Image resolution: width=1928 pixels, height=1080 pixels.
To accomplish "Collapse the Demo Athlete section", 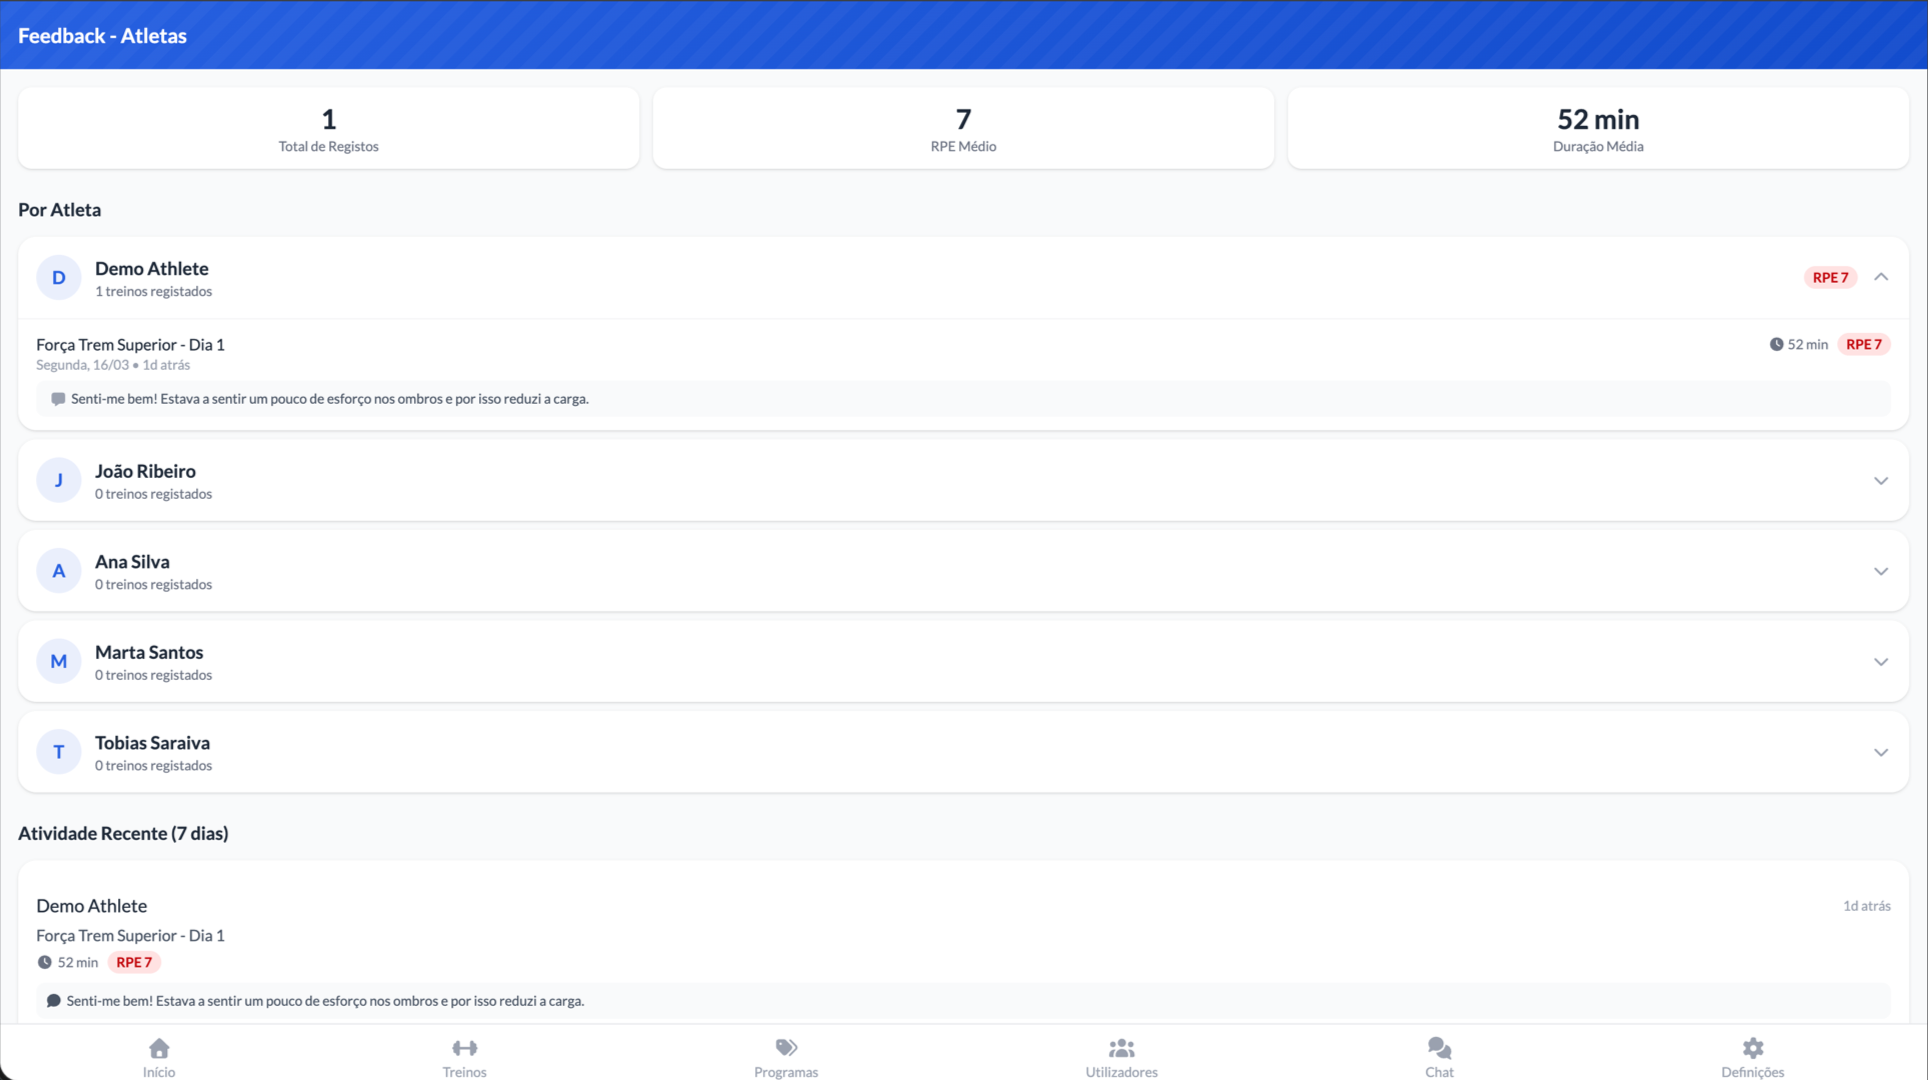I will click(1880, 277).
